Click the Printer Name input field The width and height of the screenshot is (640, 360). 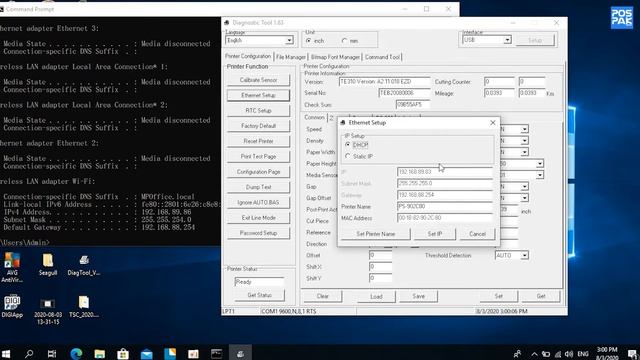pyautogui.click(x=444, y=207)
